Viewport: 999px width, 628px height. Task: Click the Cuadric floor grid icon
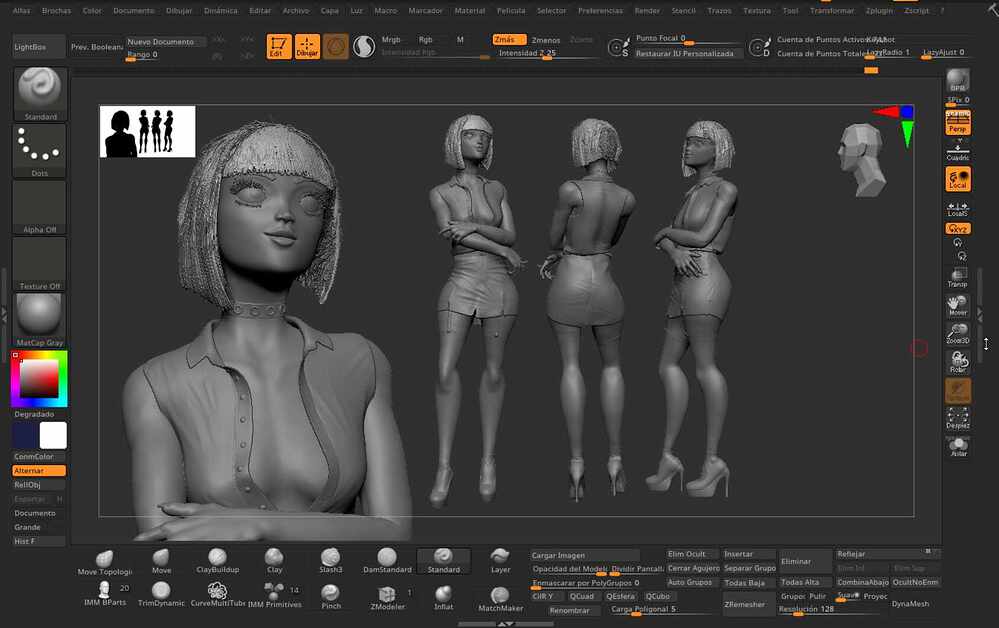pos(958,150)
